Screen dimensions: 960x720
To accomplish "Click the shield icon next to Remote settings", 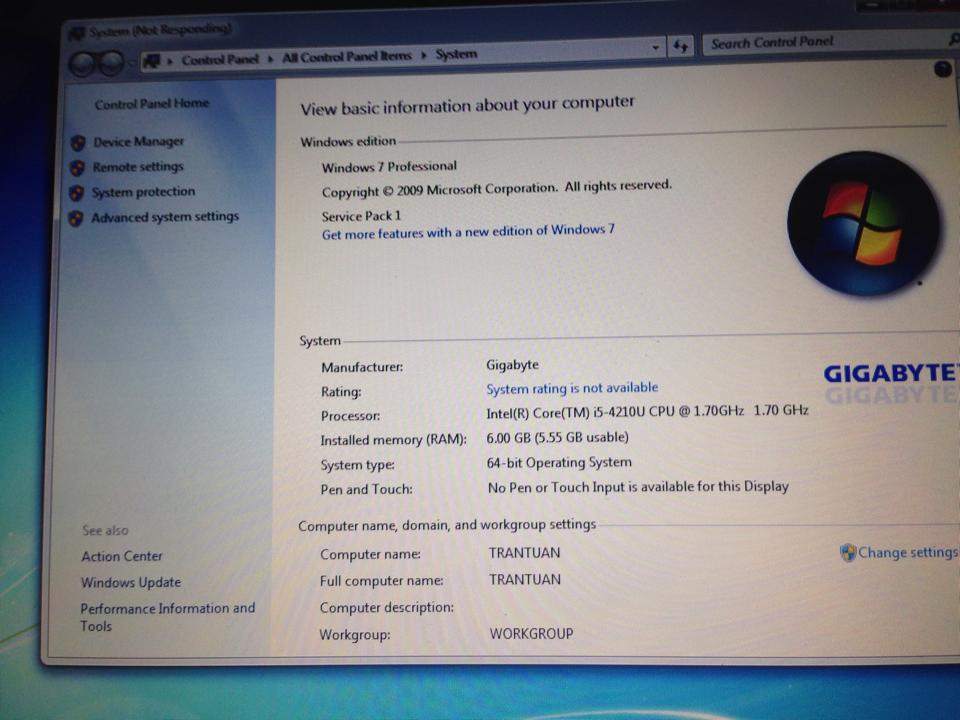I will (x=77, y=168).
